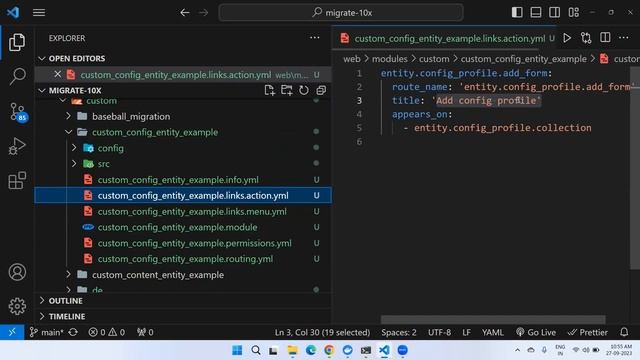The height and width of the screenshot is (360, 640).
Task: Create a new folder in MIGRATE-10X
Action: click(x=287, y=90)
